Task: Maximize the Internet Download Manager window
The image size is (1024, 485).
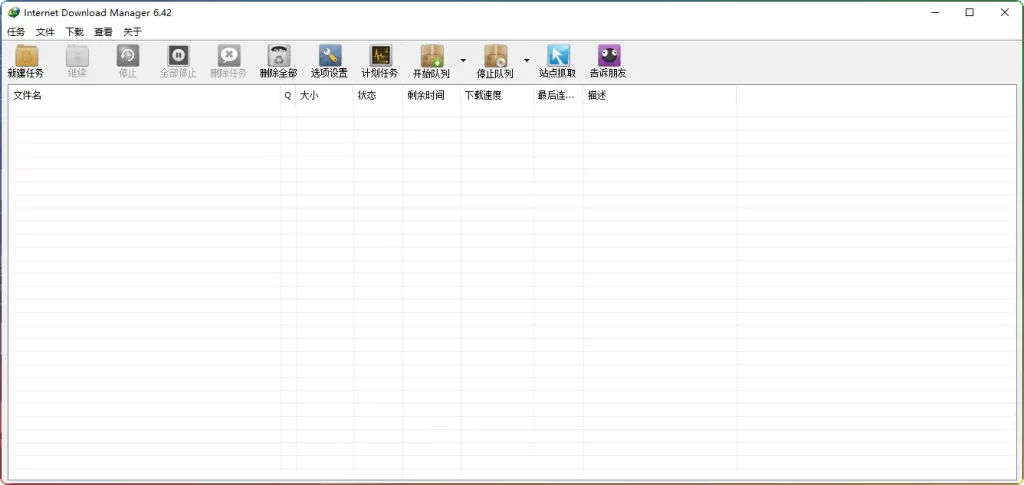Action: coord(970,12)
